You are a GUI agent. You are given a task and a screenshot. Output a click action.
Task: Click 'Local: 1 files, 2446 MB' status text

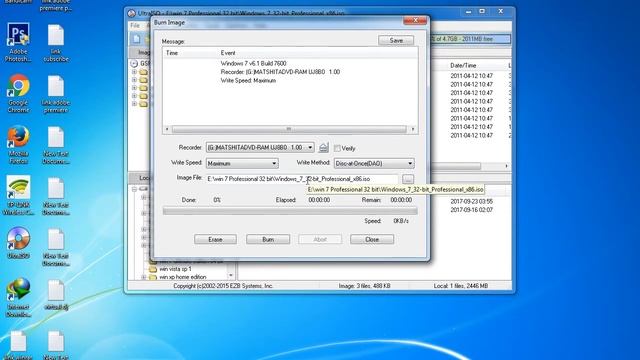460,286
